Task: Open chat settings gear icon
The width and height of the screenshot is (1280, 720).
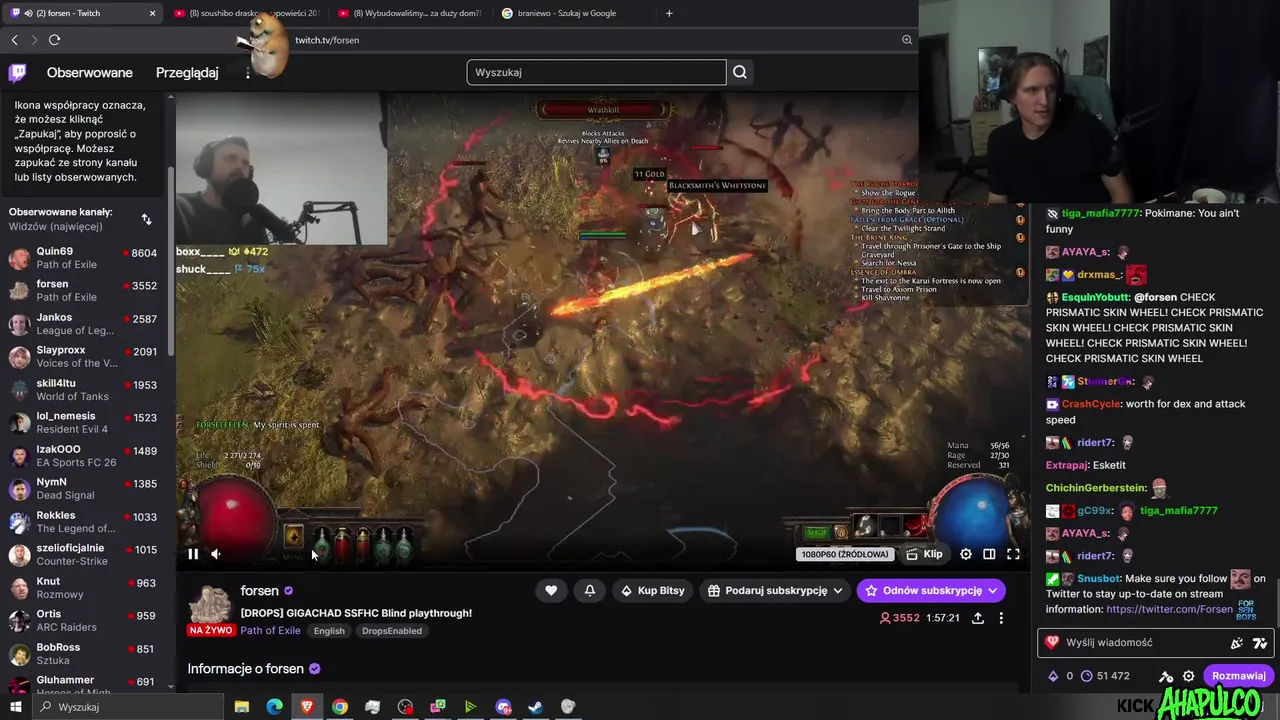Action: [1189, 676]
